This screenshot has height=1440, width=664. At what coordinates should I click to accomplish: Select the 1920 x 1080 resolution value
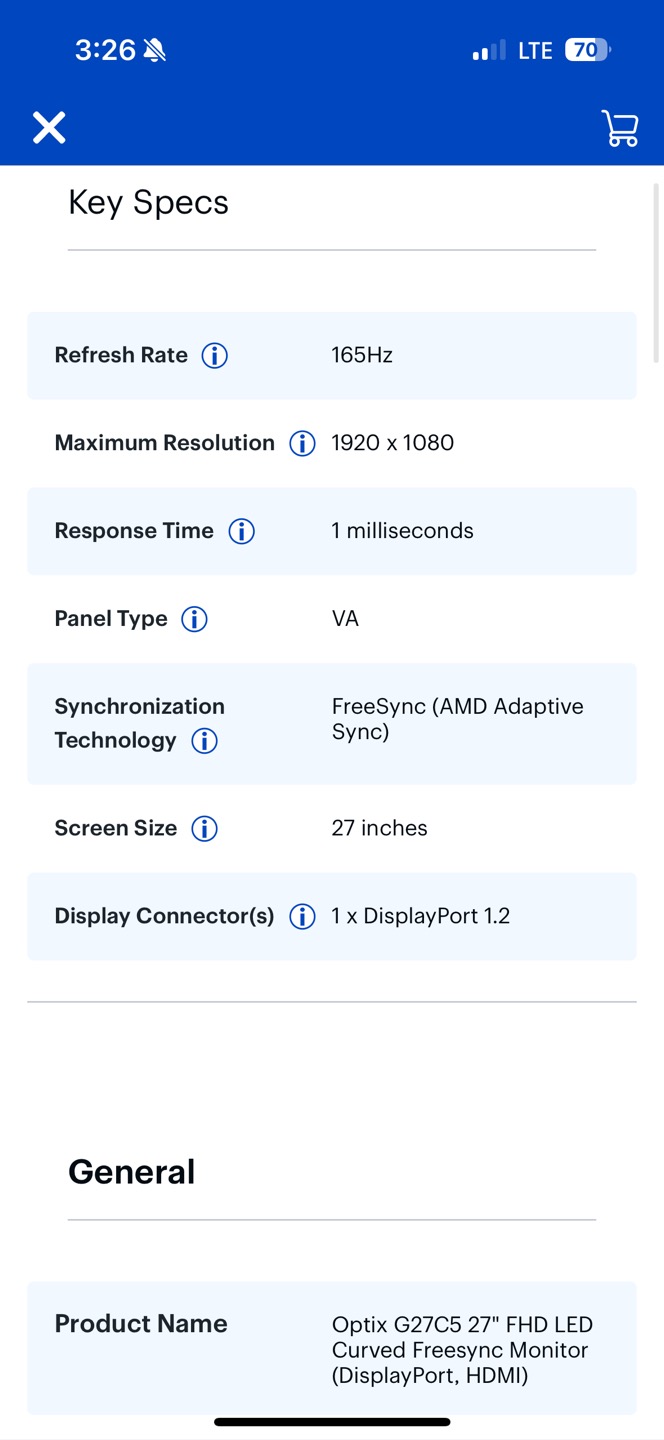click(x=393, y=443)
